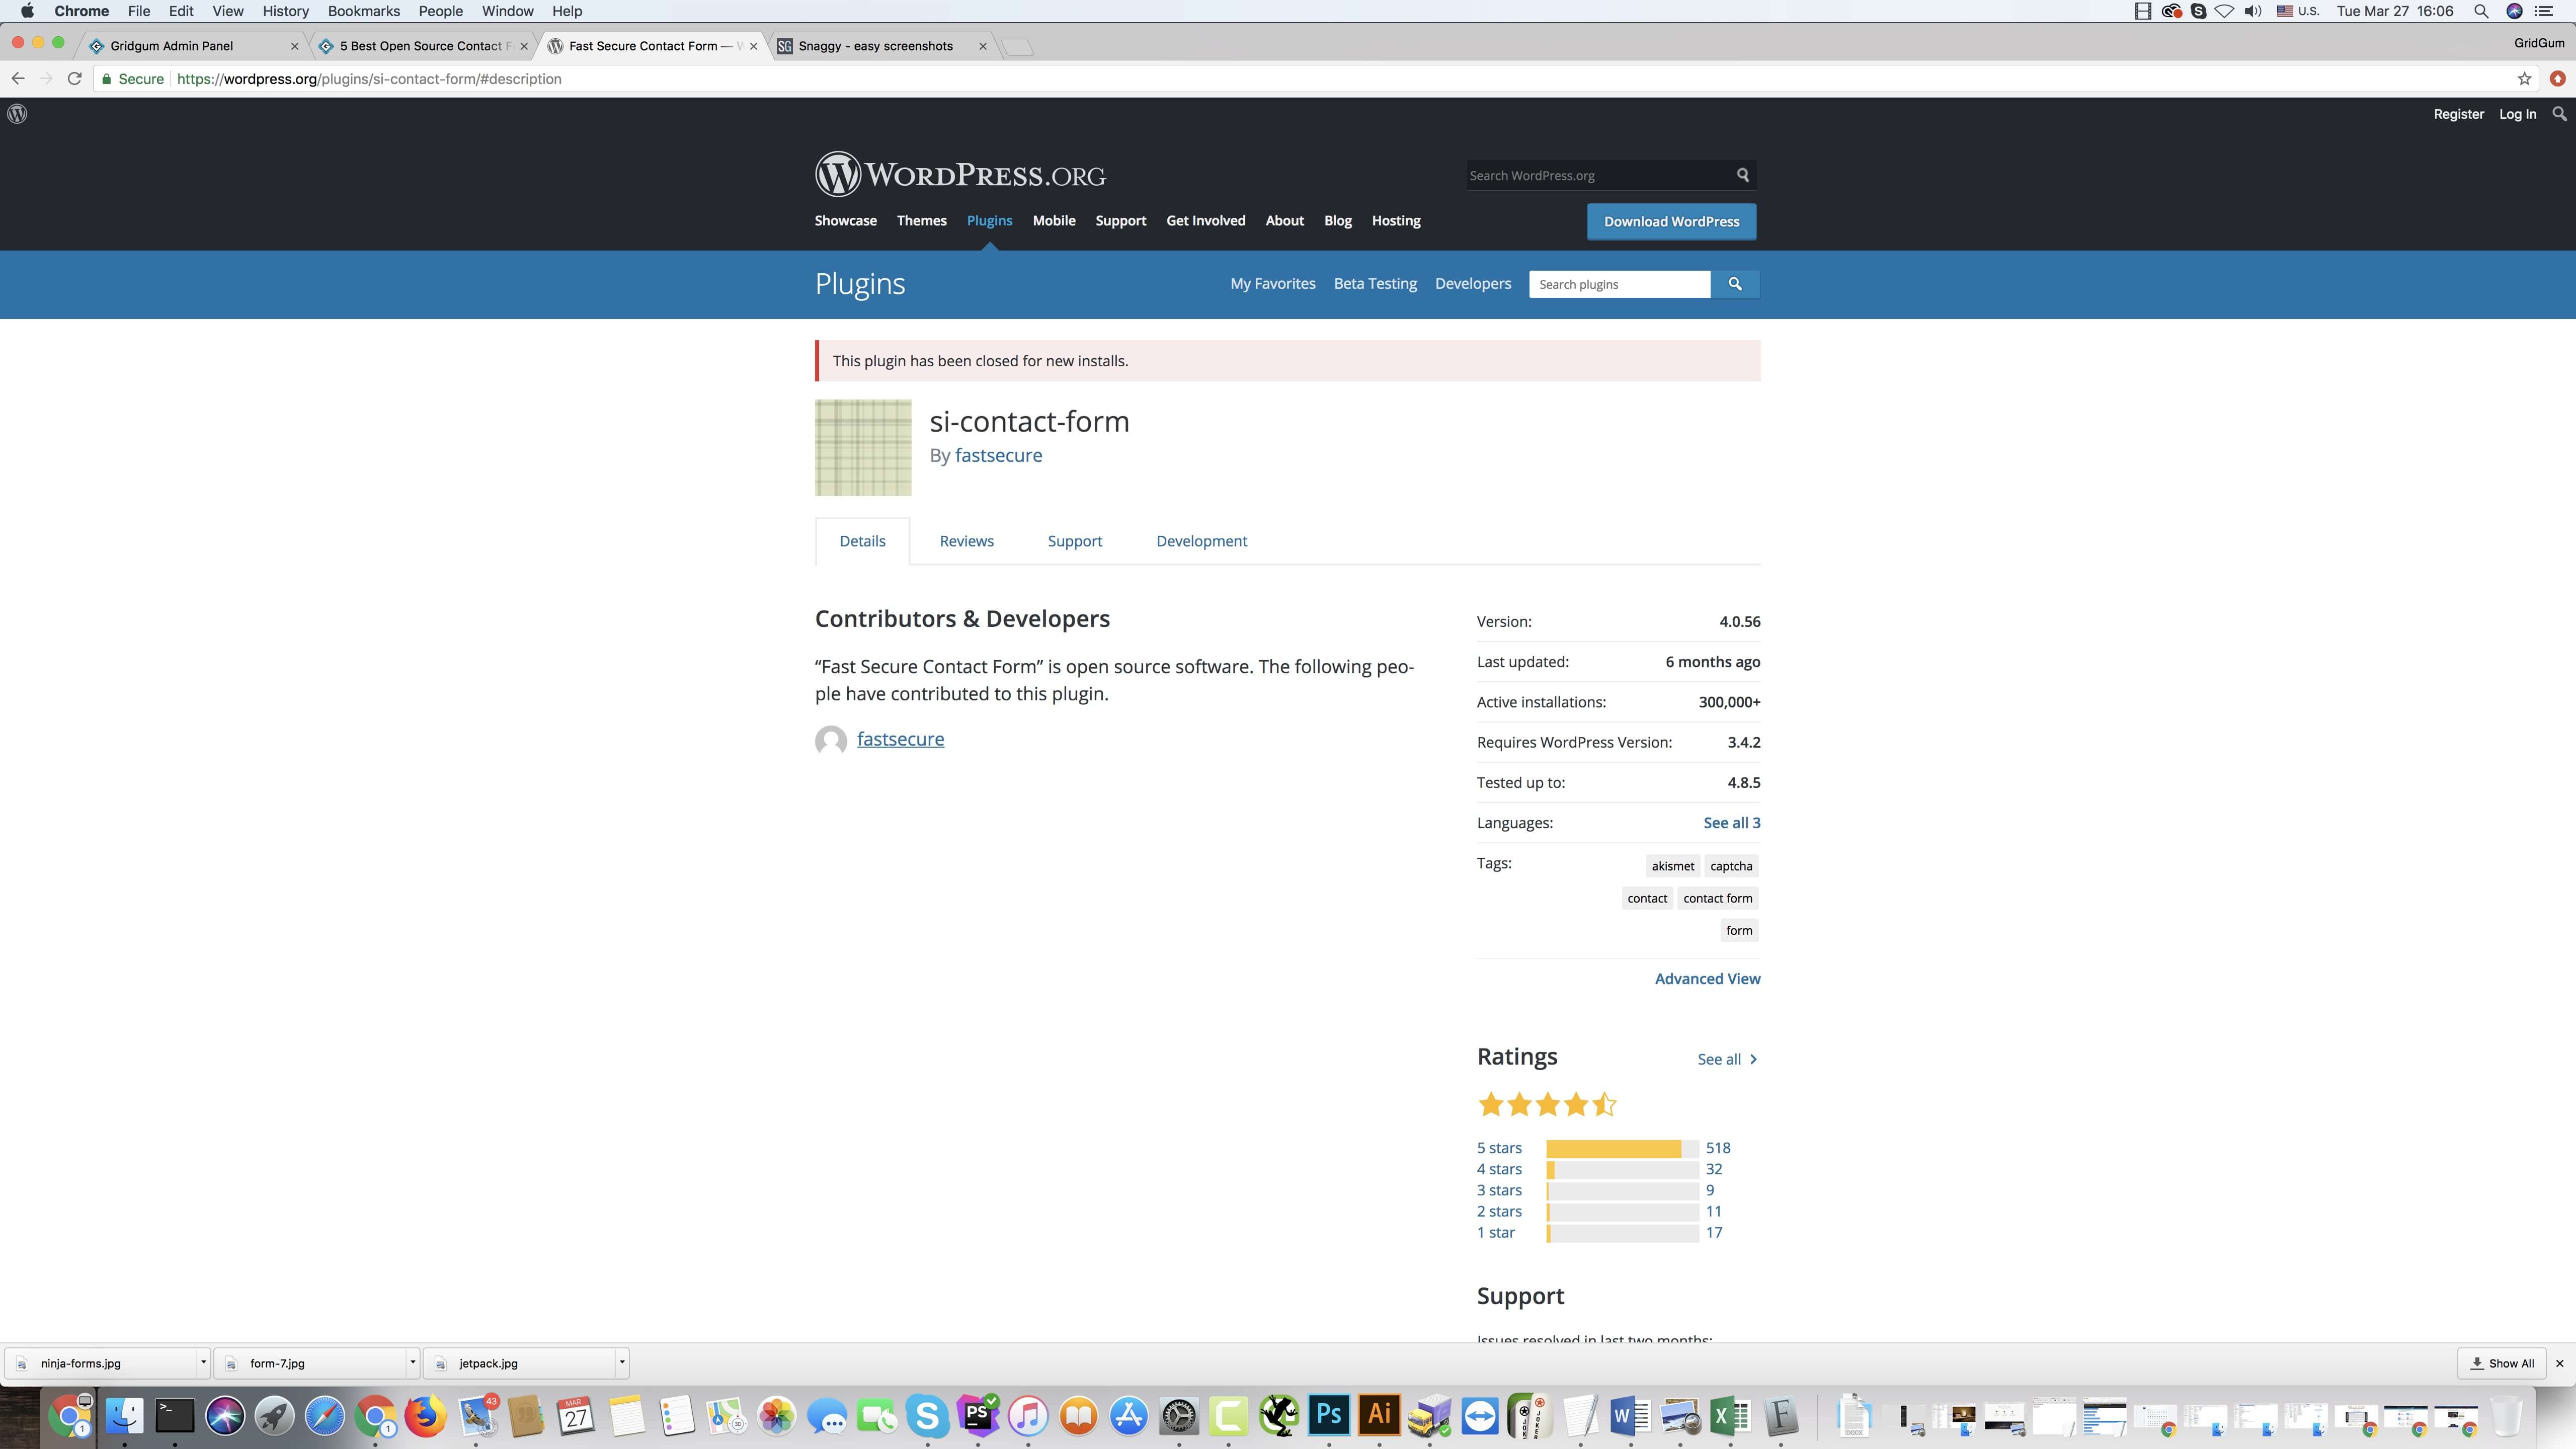Click the red extension icon in Chrome toolbar
Screen dimensions: 2576x1449
(x=2558, y=79)
